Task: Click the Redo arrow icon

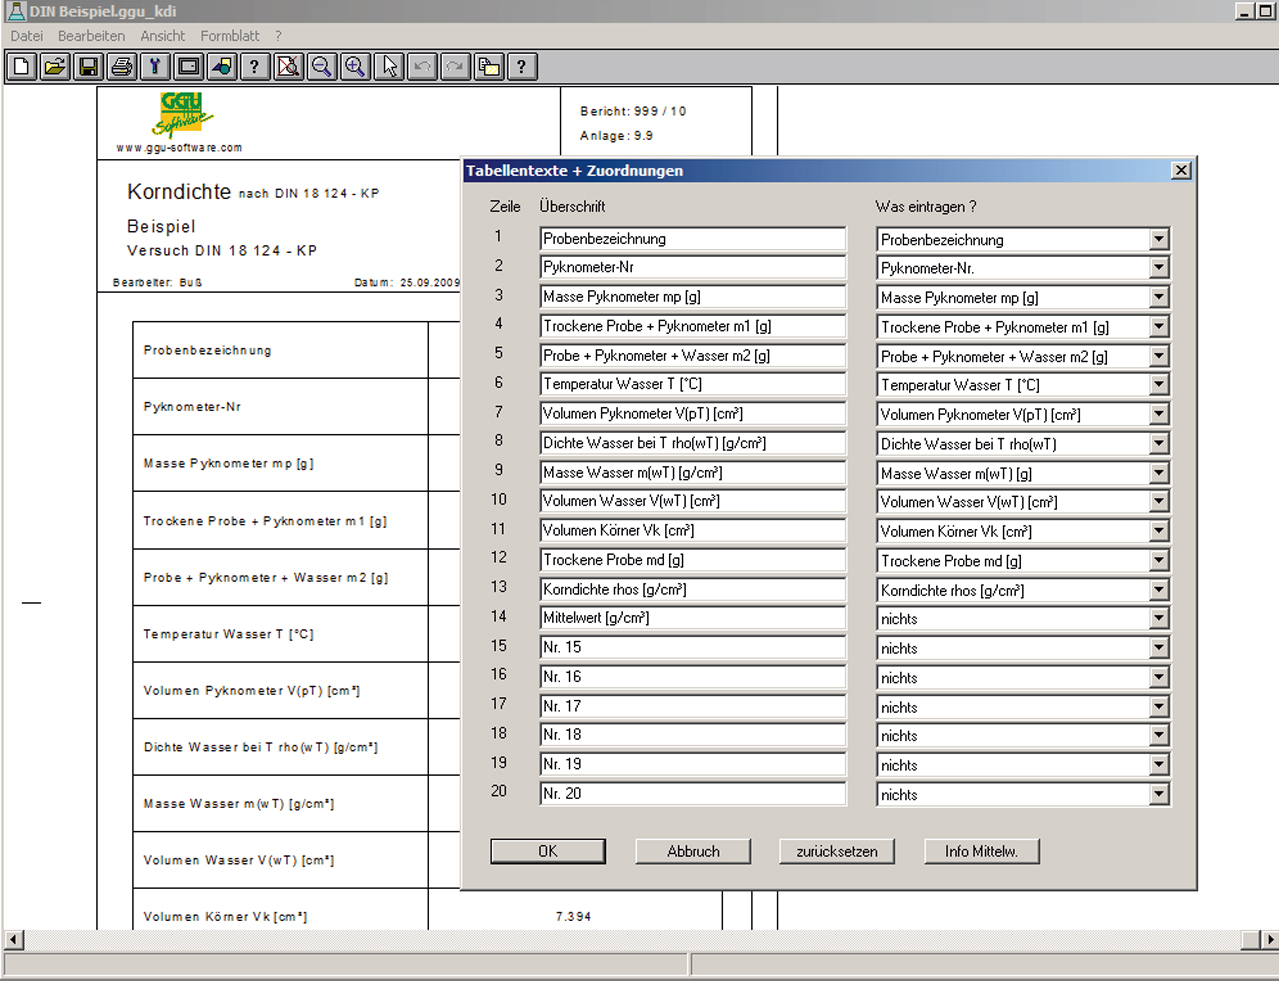Action: [x=455, y=67]
